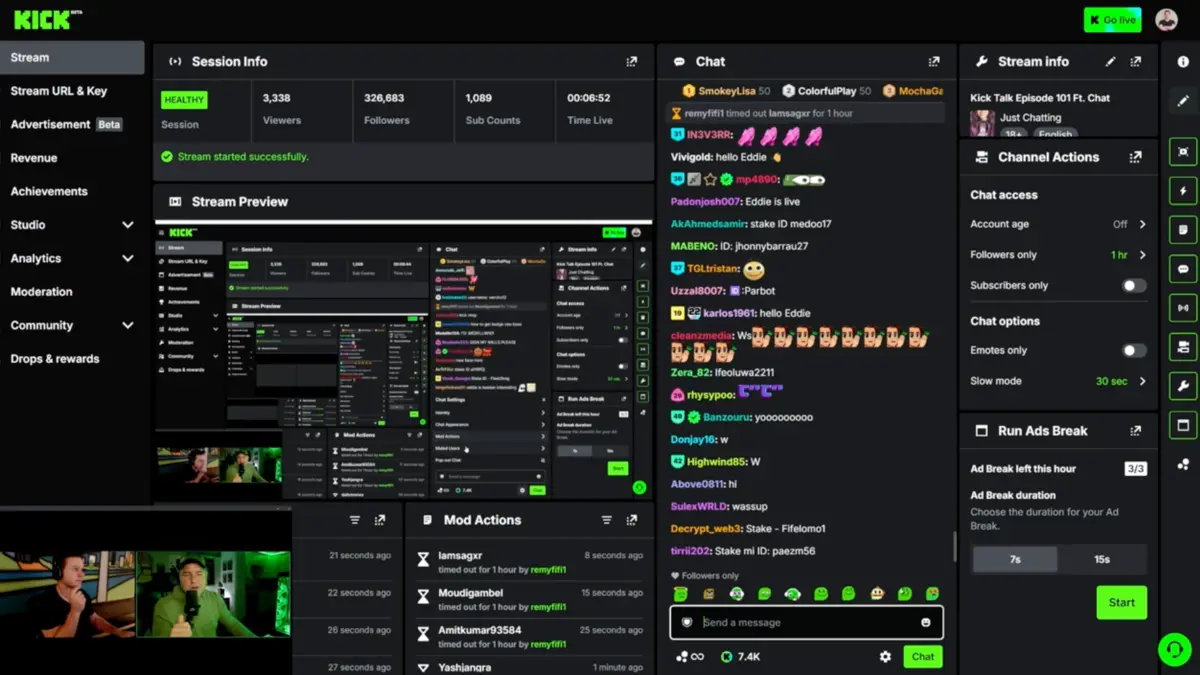Open Slow mode 30 sec setting

click(1120, 381)
